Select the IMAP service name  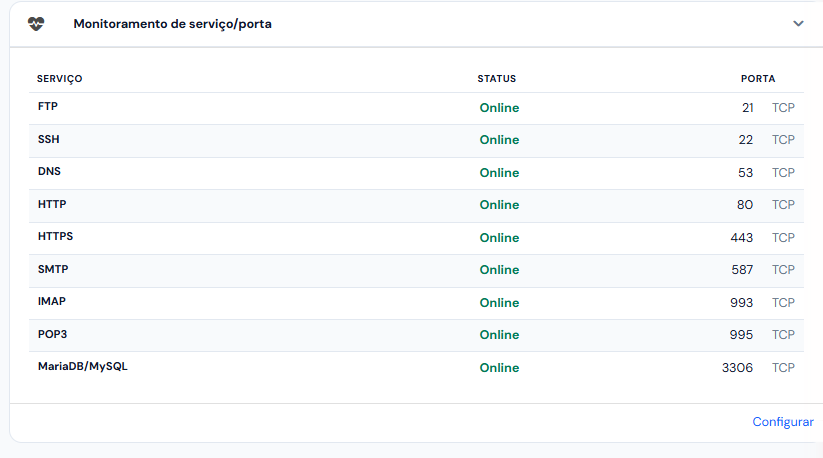[x=51, y=302]
